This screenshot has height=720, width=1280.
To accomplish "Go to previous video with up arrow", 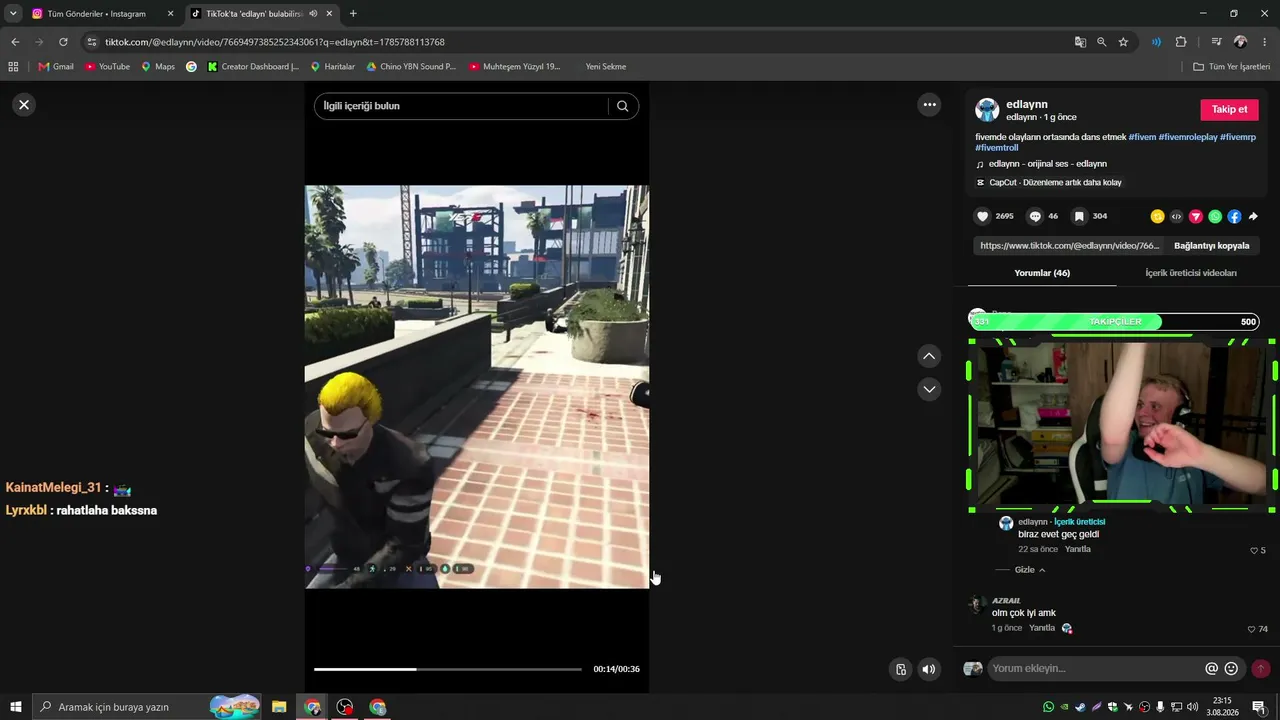I will tap(929, 356).
